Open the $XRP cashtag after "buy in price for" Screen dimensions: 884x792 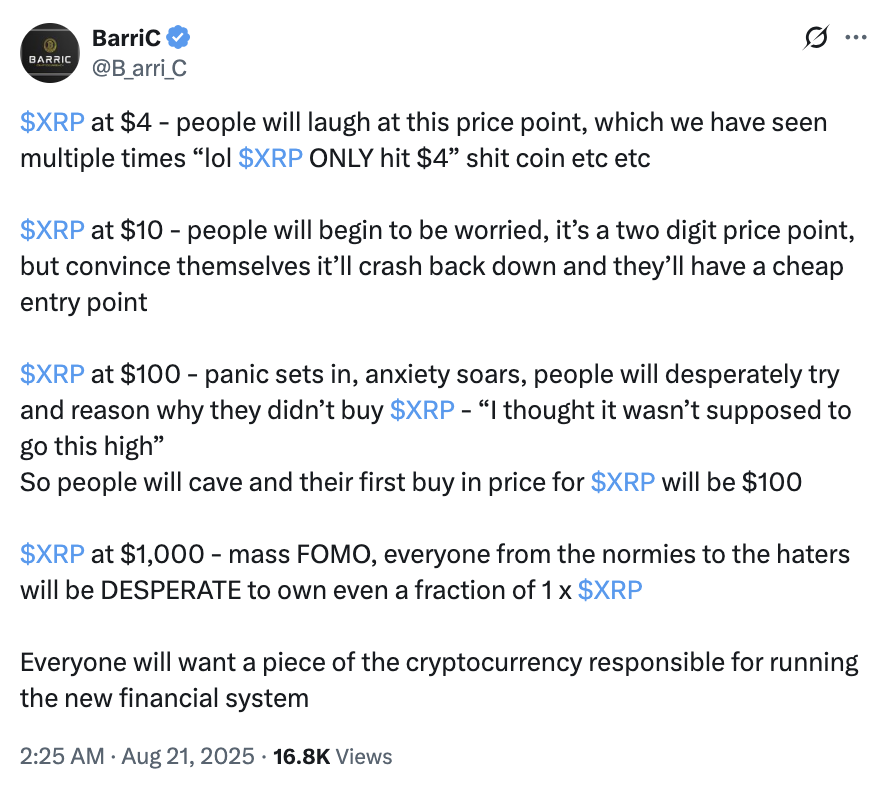pyautogui.click(x=622, y=483)
